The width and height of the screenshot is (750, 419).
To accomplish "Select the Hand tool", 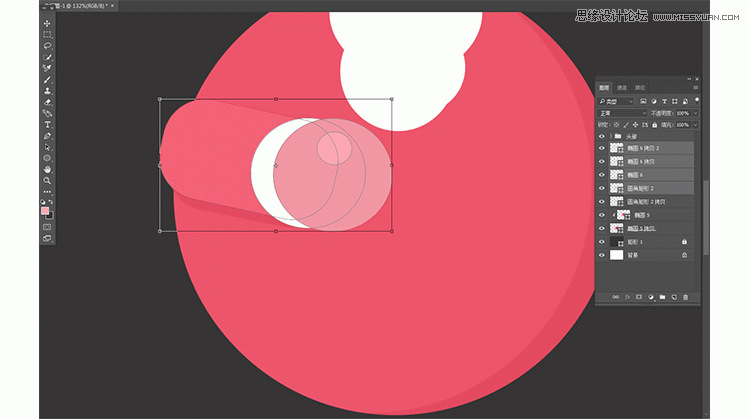I will [x=47, y=169].
